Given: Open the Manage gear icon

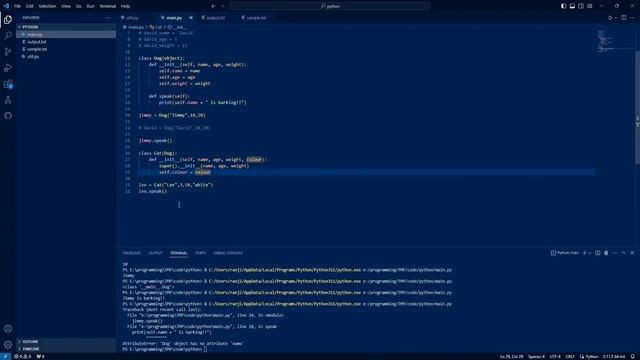Looking at the screenshot, I should [x=8, y=344].
